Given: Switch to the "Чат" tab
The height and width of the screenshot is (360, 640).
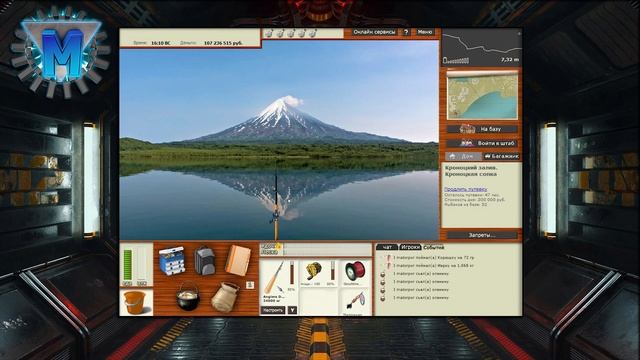Looking at the screenshot, I should 387,247.
